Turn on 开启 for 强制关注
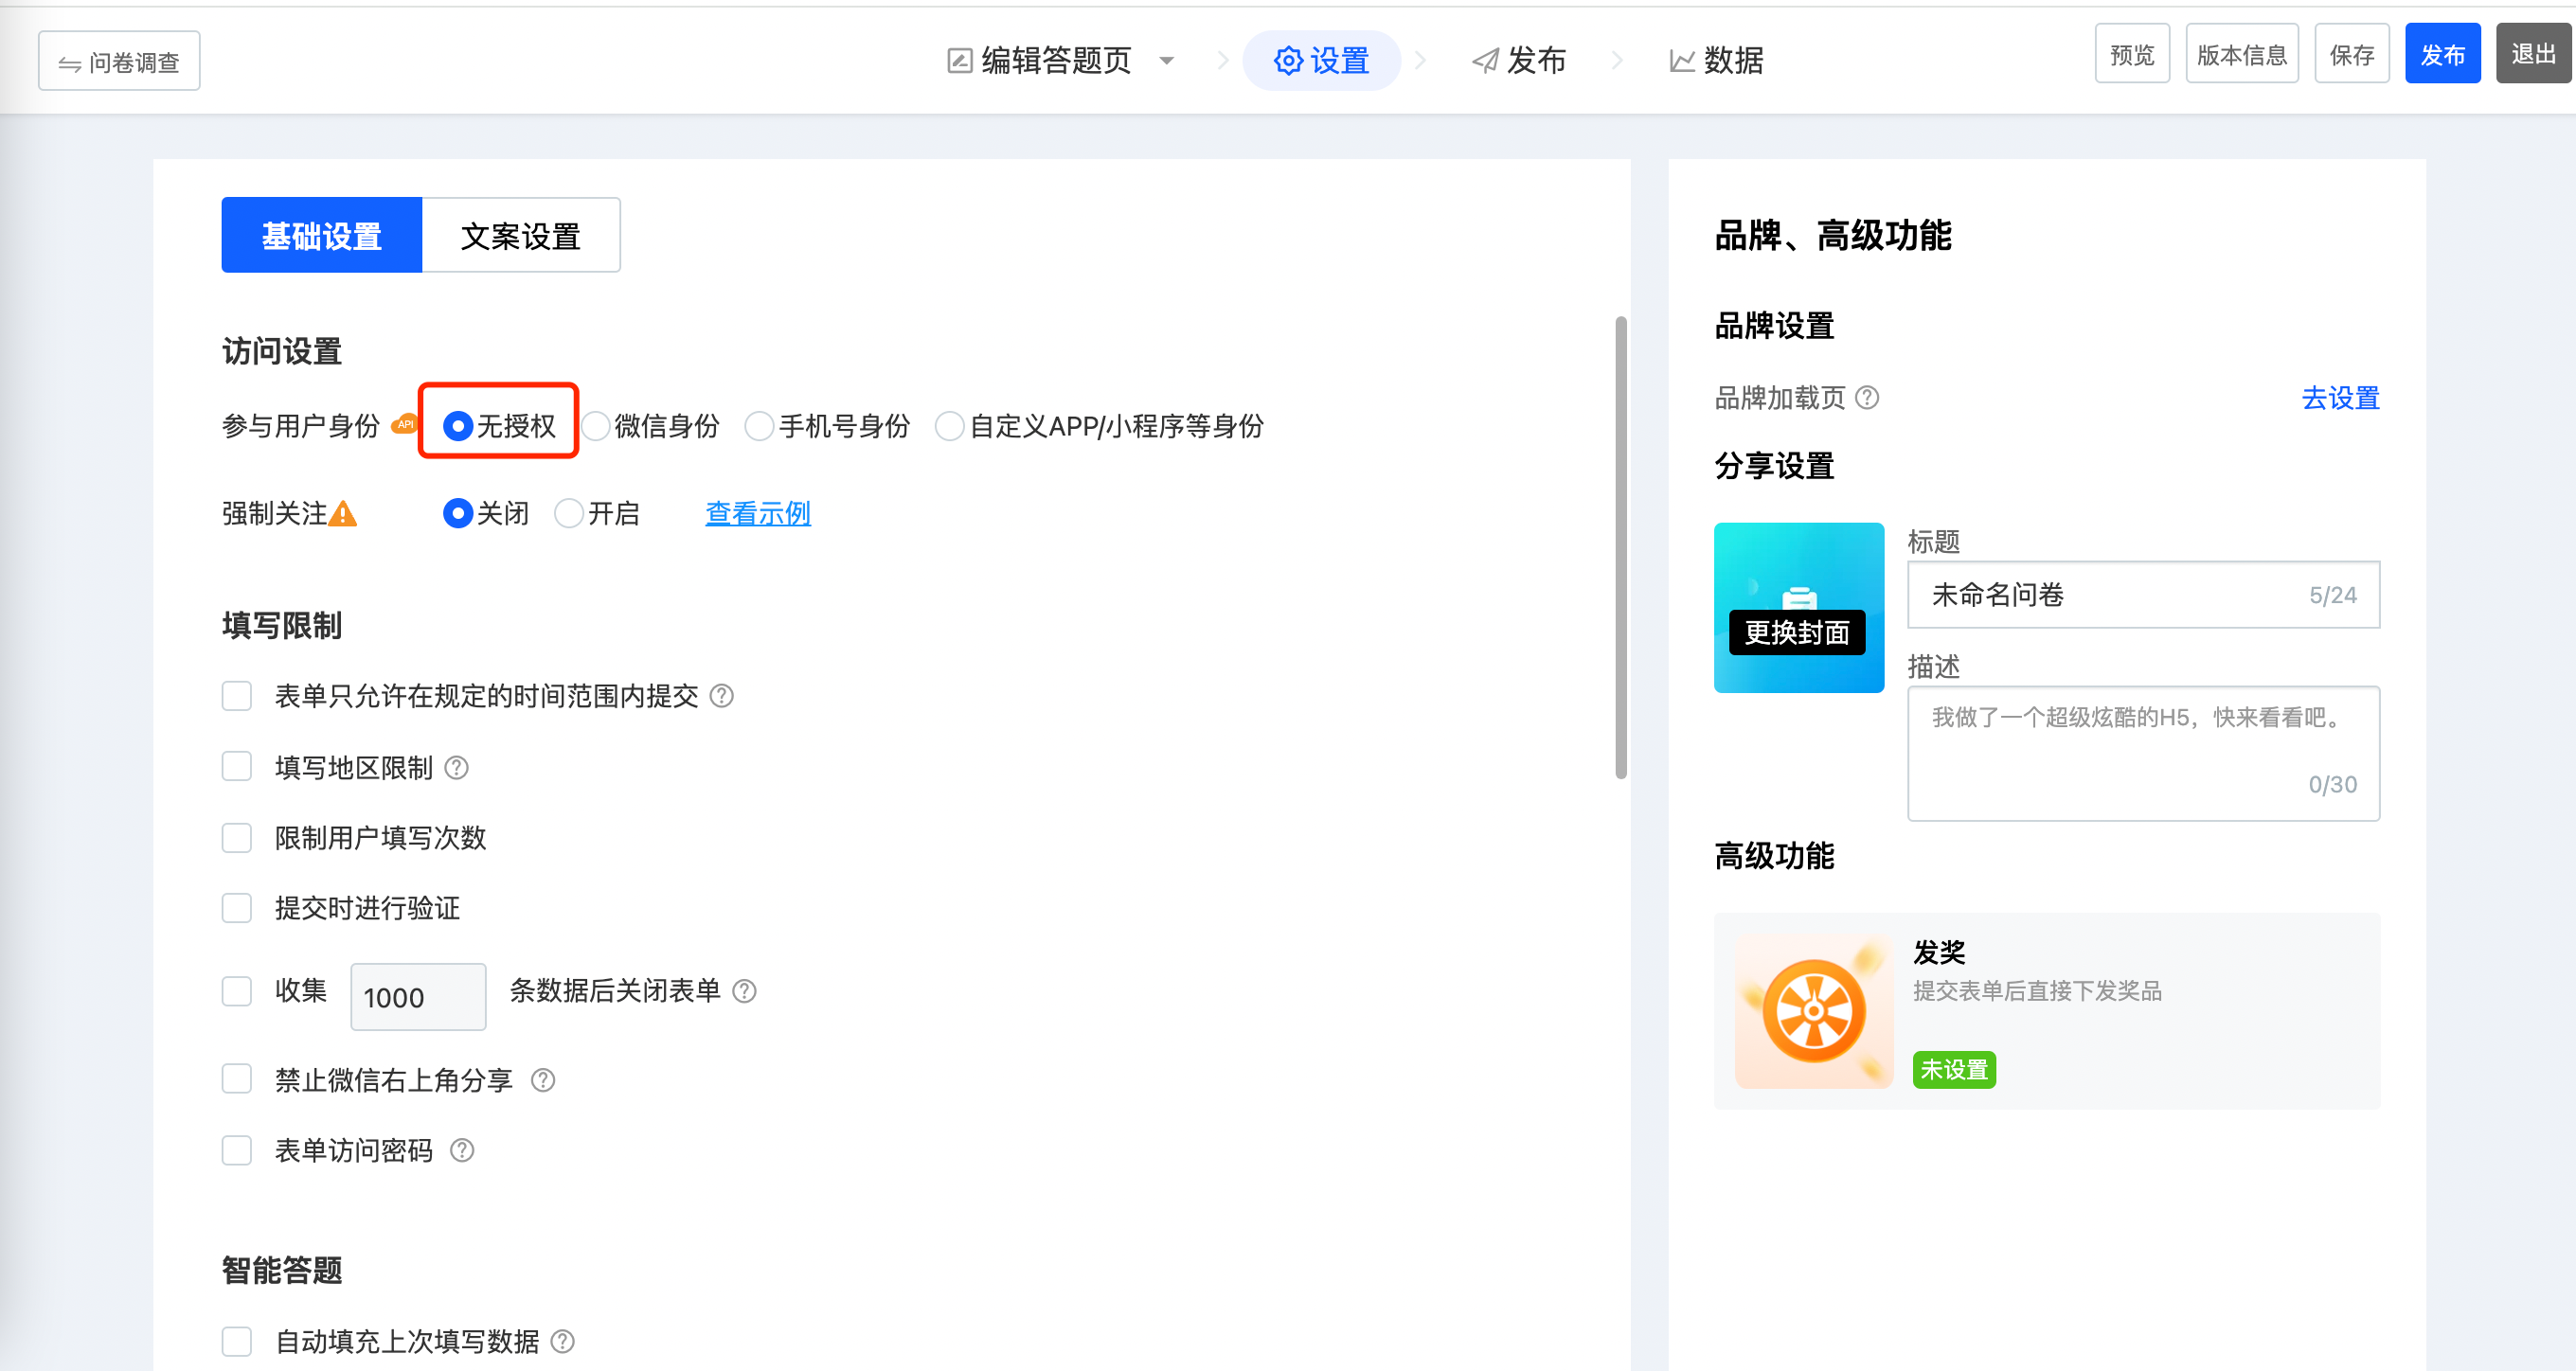Image resolution: width=2576 pixels, height=1371 pixels. pos(569,514)
